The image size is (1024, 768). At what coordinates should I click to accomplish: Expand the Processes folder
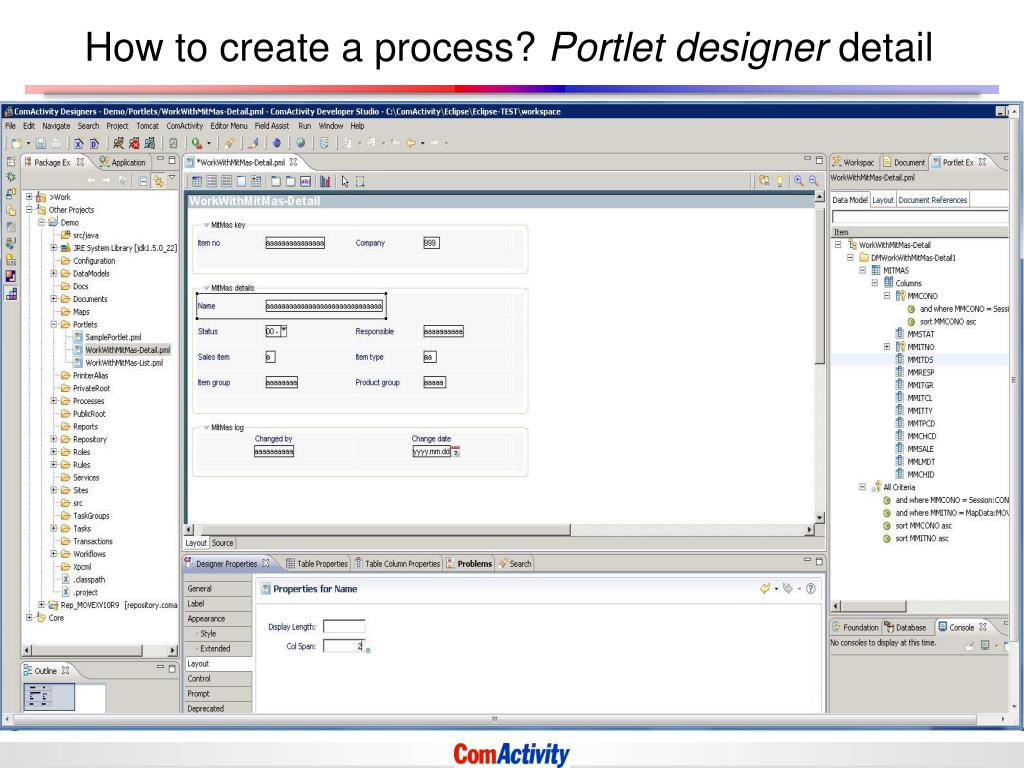coord(54,401)
